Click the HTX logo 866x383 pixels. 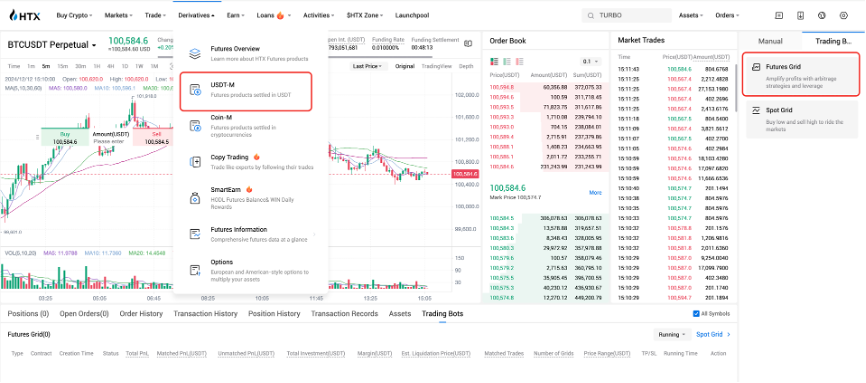25,15
